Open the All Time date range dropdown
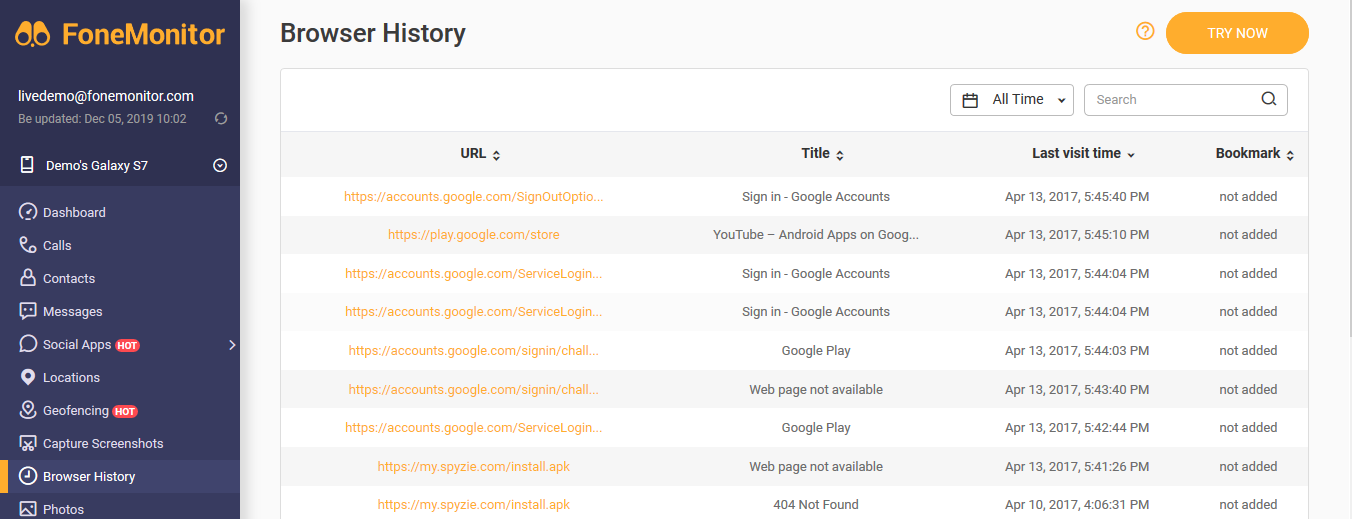Viewport: 1352px width, 519px height. click(x=1012, y=100)
